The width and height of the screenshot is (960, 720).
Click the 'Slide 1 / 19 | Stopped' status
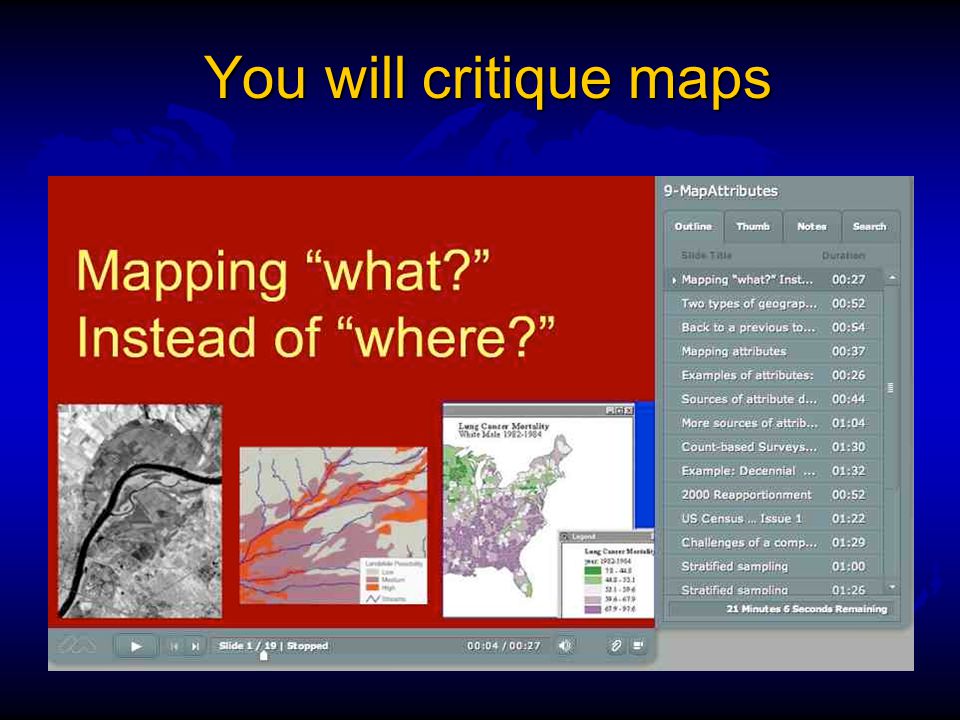click(273, 646)
